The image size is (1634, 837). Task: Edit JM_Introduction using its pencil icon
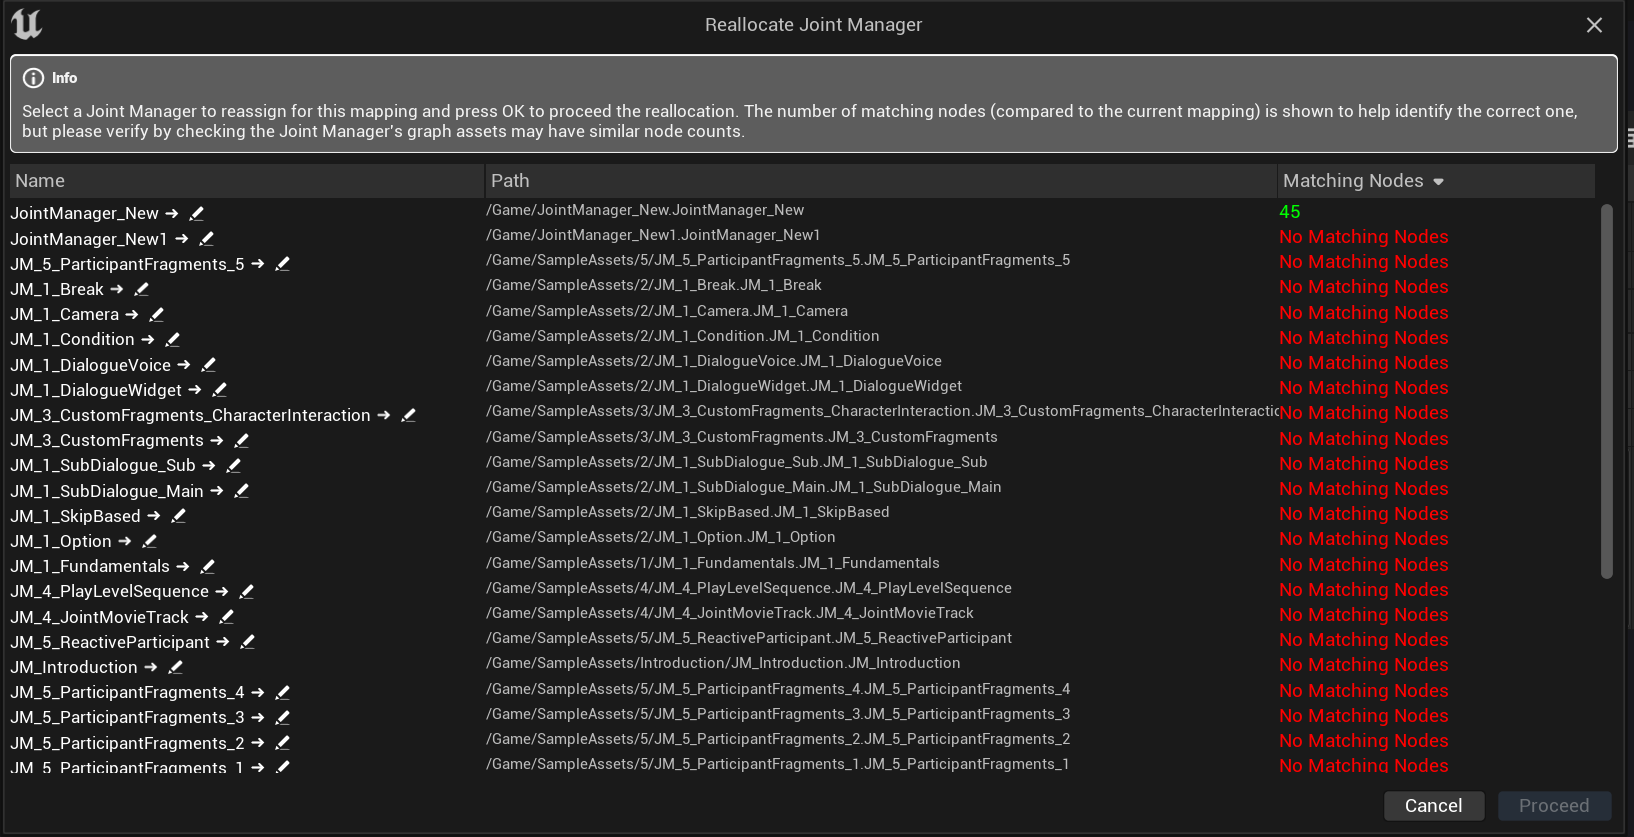click(x=176, y=667)
